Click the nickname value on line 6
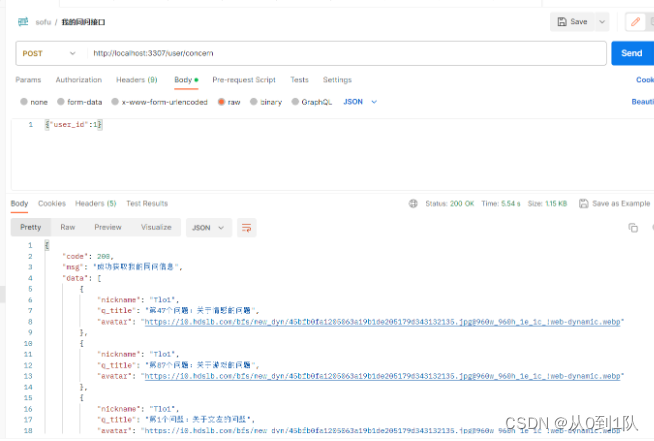This screenshot has height=441, width=654. click(x=163, y=300)
